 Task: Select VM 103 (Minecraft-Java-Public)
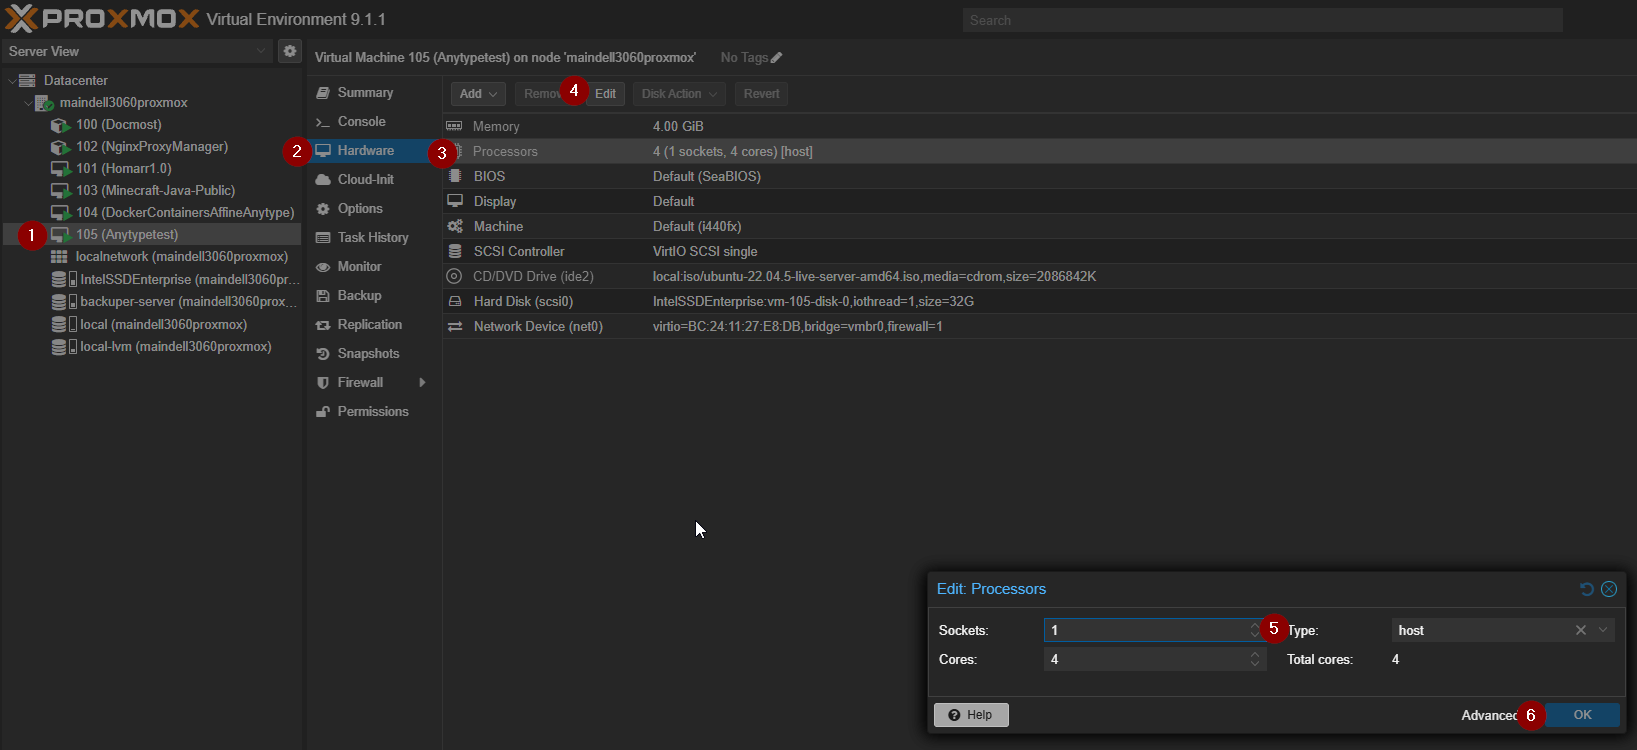tap(155, 191)
